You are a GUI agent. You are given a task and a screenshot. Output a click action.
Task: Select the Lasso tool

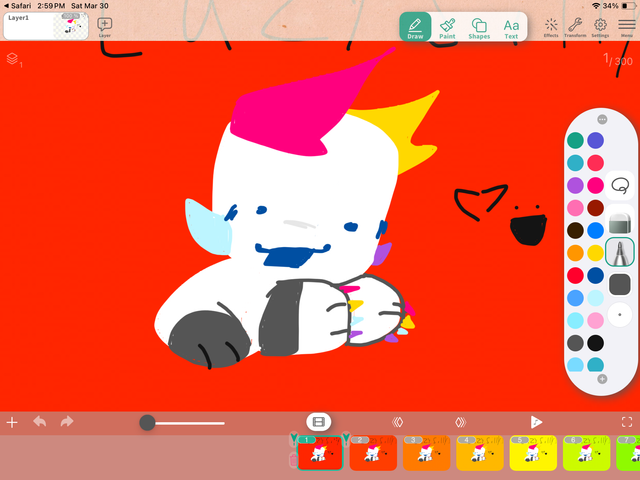tap(620, 186)
